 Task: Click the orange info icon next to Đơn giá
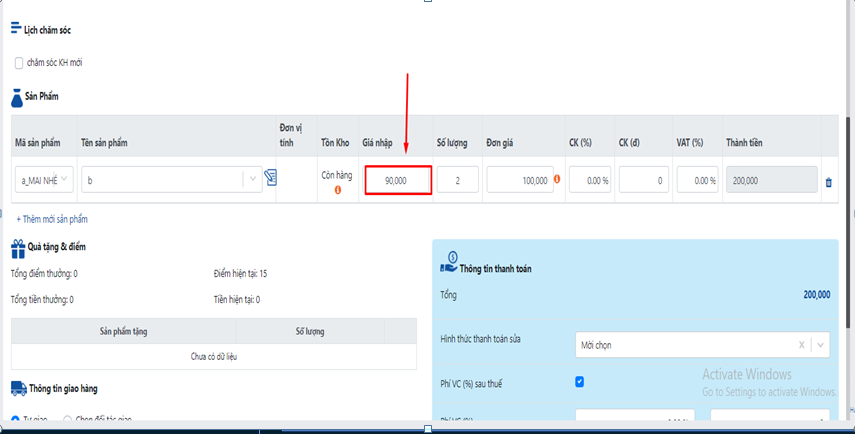(557, 180)
